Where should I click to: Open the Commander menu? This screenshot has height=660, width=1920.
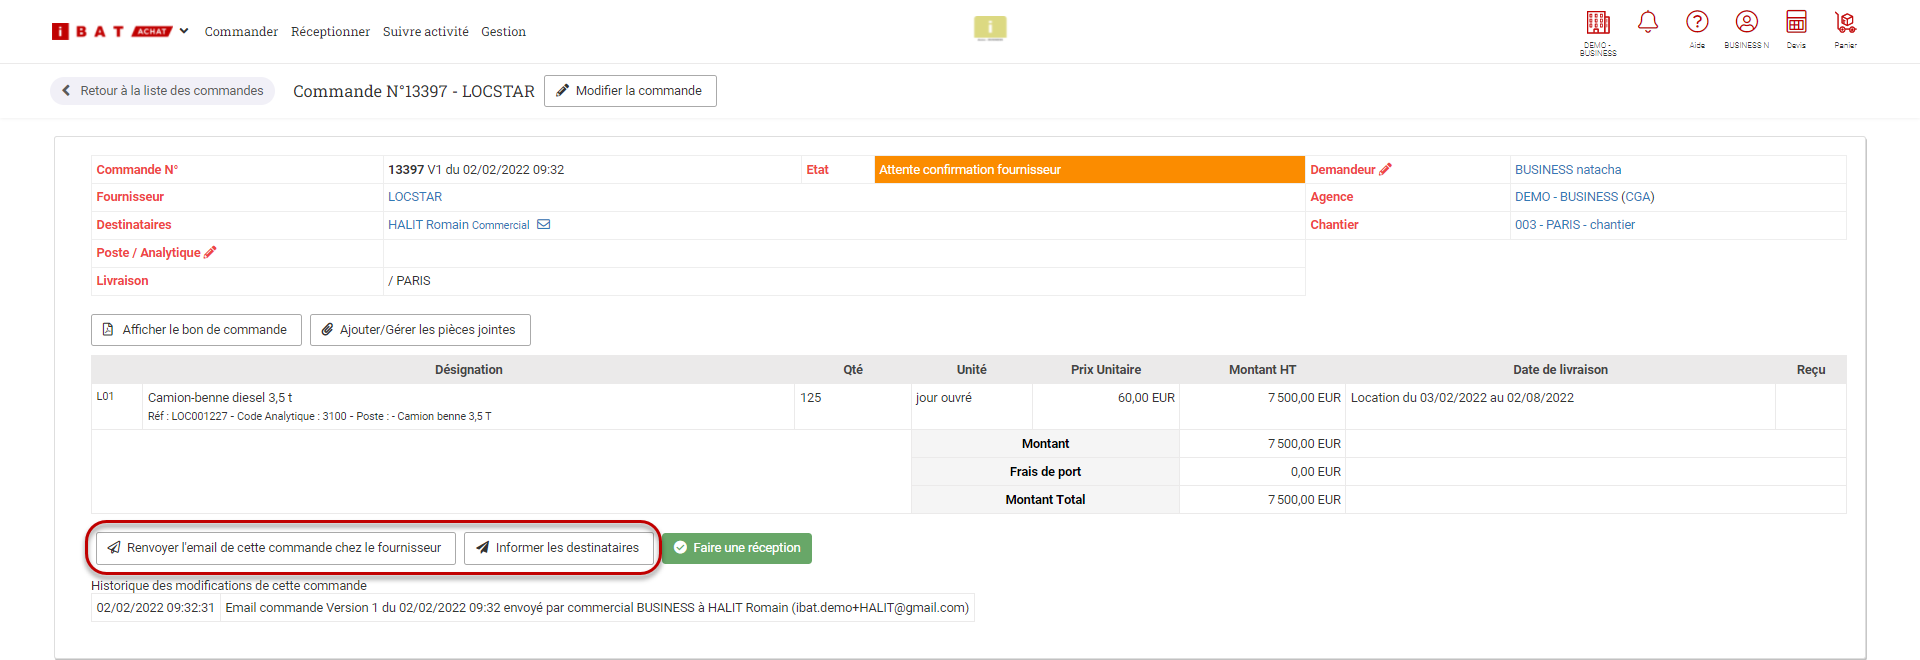[x=241, y=32]
